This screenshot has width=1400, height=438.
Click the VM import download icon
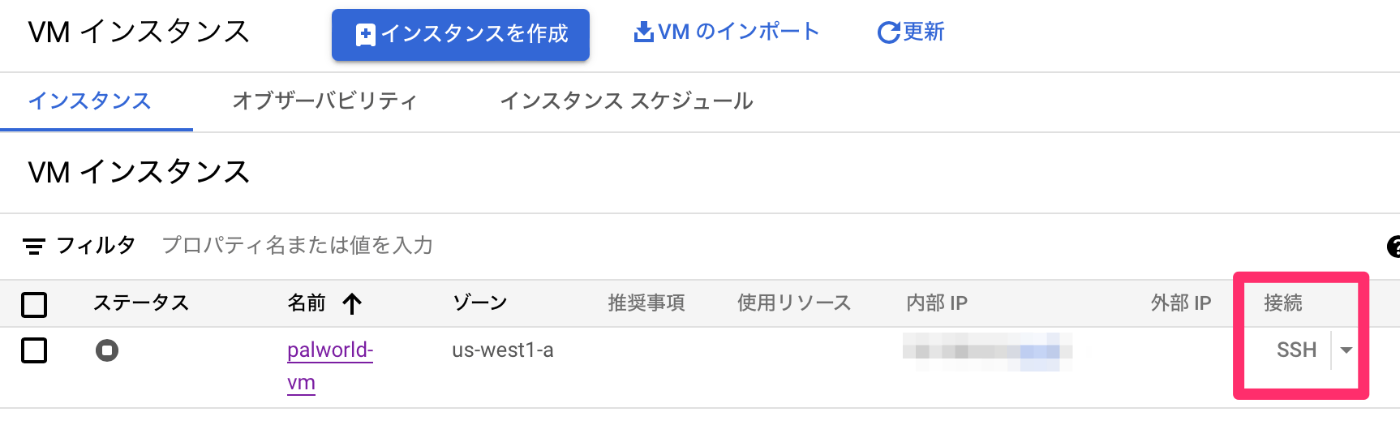(643, 32)
